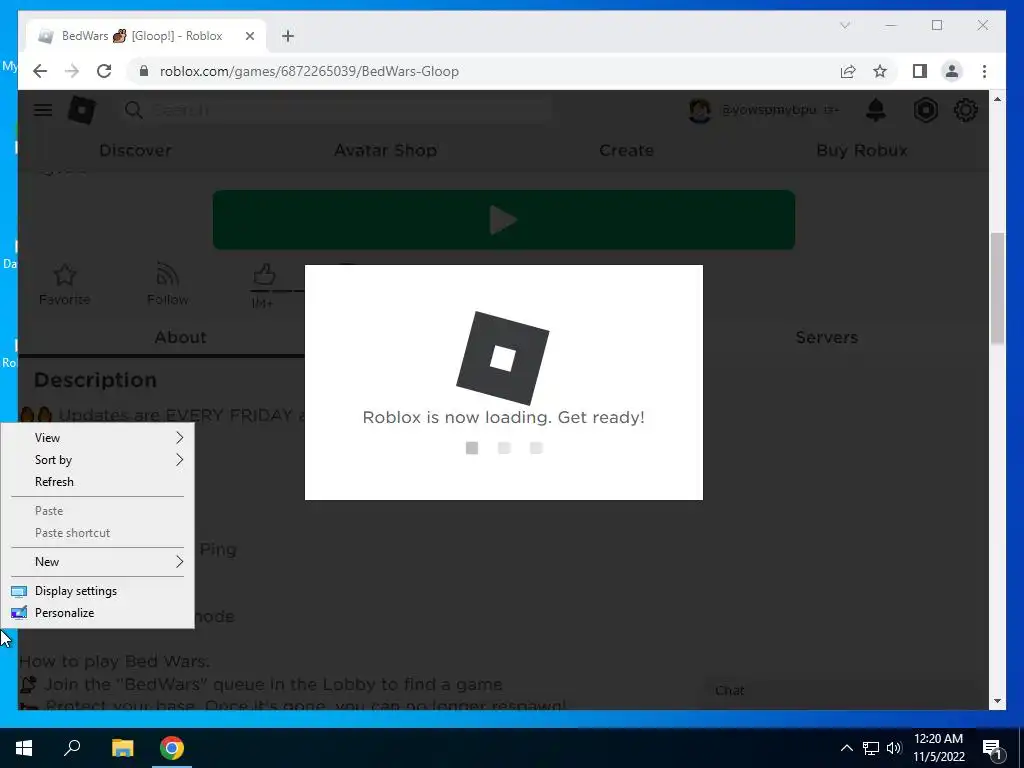
Task: Click the New submenu arrow
Action: (180, 562)
